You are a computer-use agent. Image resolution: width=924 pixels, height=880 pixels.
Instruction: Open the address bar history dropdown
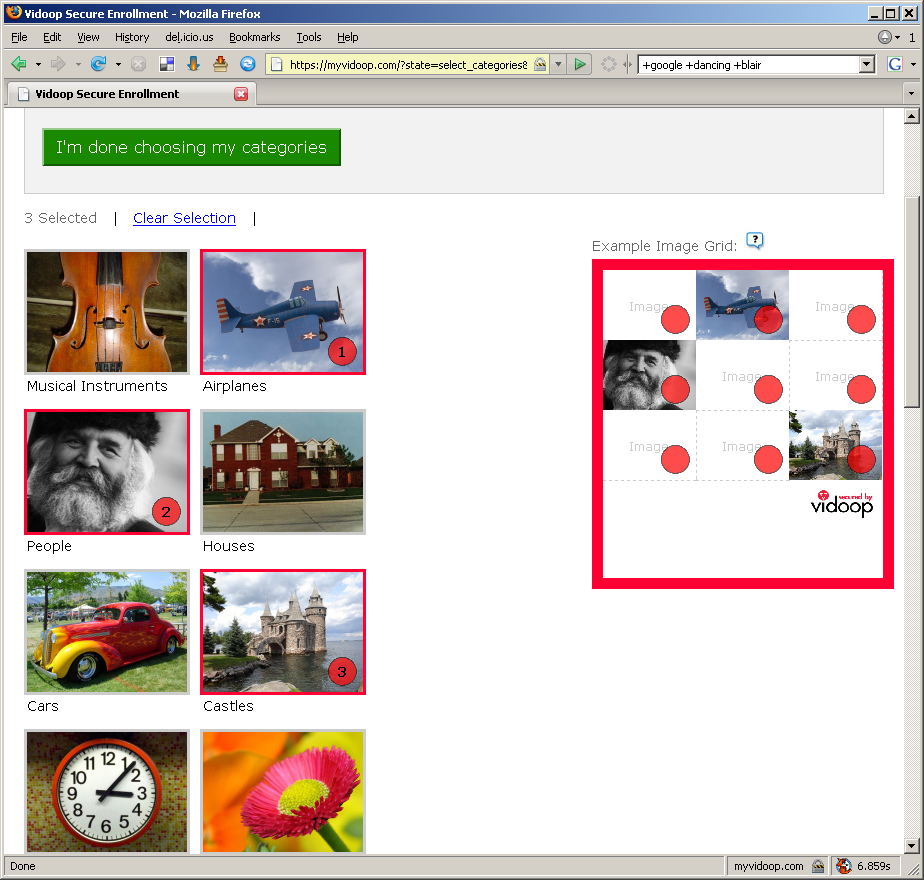point(558,64)
